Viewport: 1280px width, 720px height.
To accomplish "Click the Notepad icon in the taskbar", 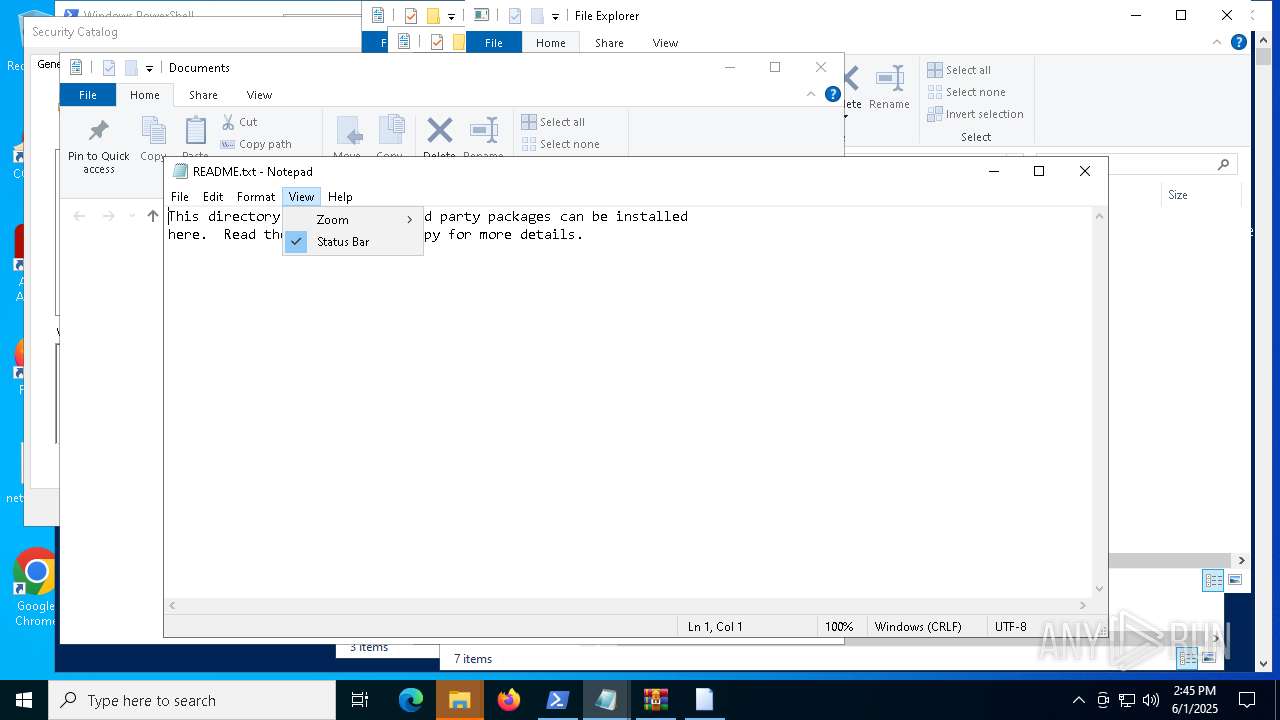I will click(607, 700).
